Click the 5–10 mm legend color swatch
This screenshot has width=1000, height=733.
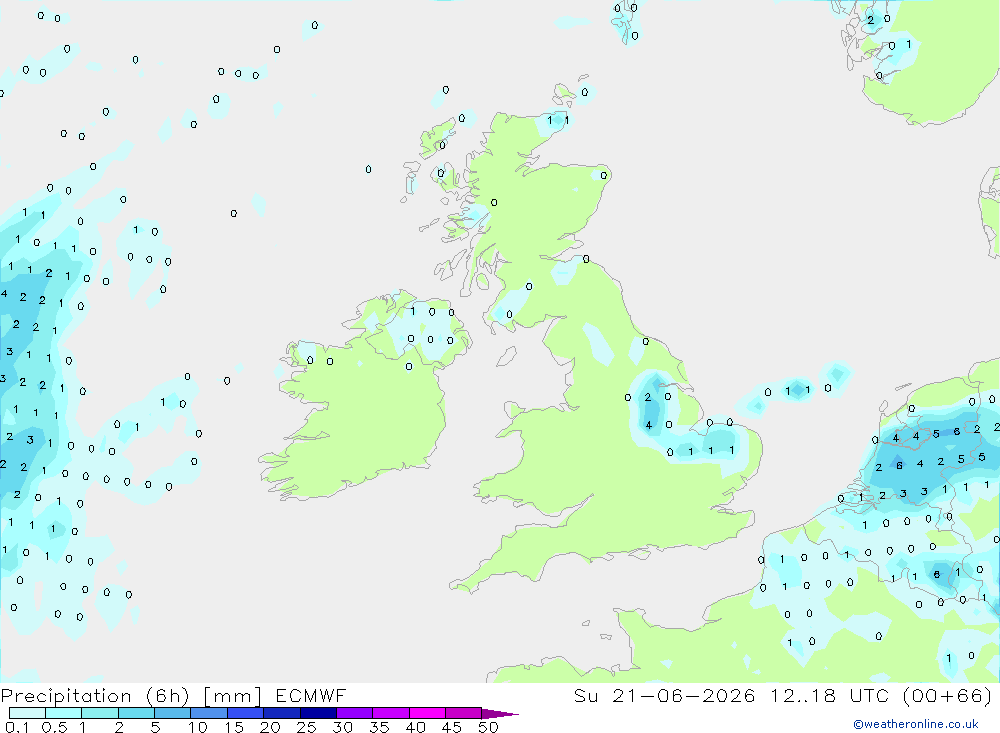[x=173, y=713]
